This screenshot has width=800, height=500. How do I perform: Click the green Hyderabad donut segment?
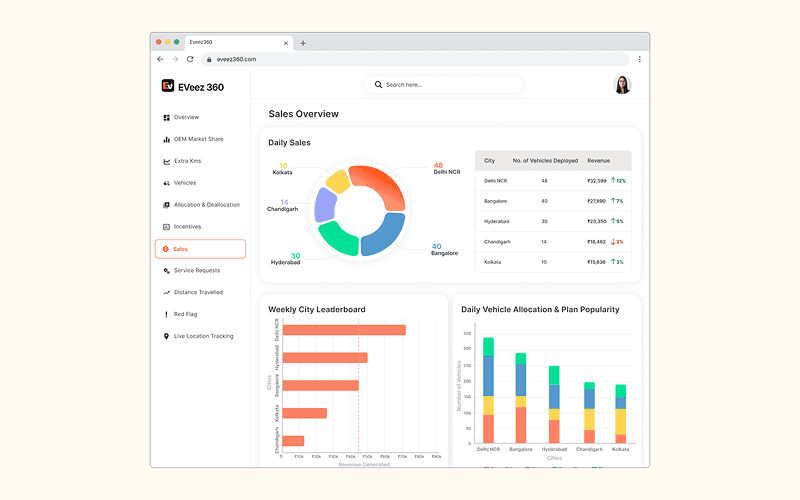pos(339,239)
